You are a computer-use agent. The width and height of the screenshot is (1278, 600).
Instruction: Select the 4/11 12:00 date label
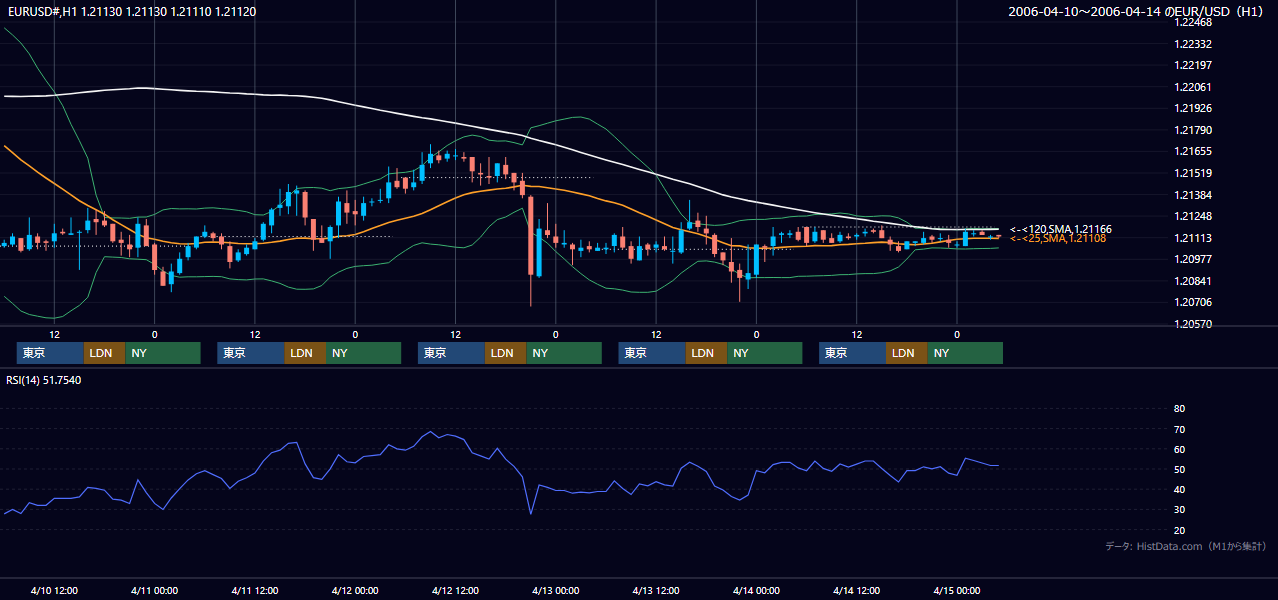pos(254,590)
